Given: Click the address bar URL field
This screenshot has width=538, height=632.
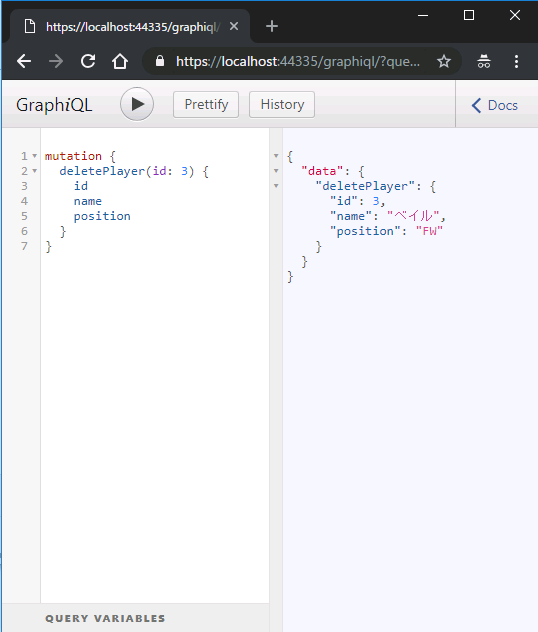Looking at the screenshot, I should 298,61.
